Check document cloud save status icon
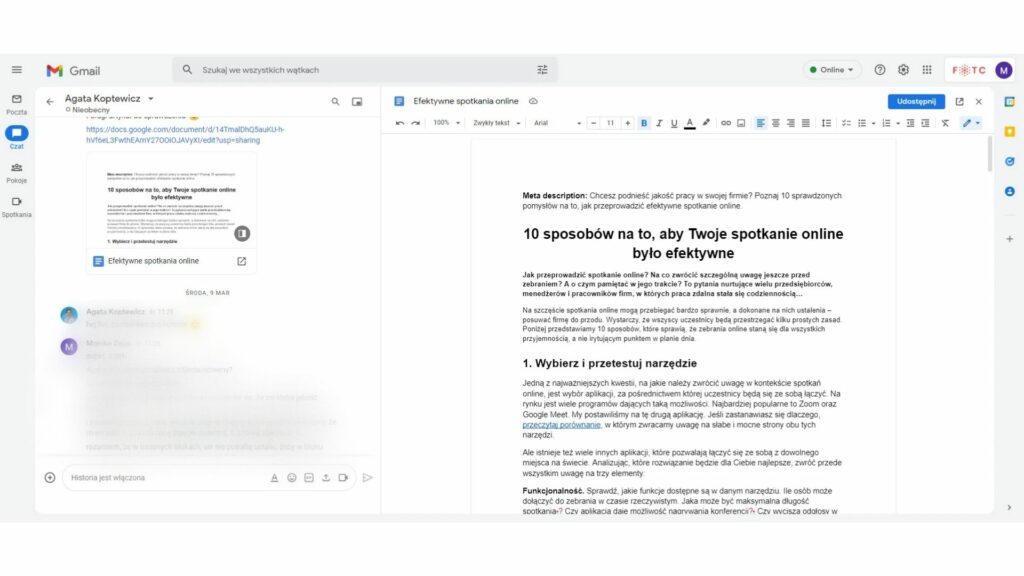1024x576 pixels. point(533,101)
